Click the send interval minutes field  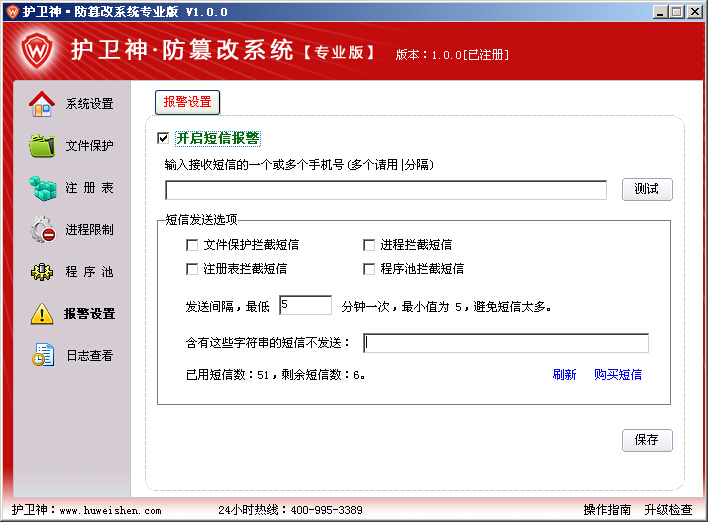coord(306,305)
